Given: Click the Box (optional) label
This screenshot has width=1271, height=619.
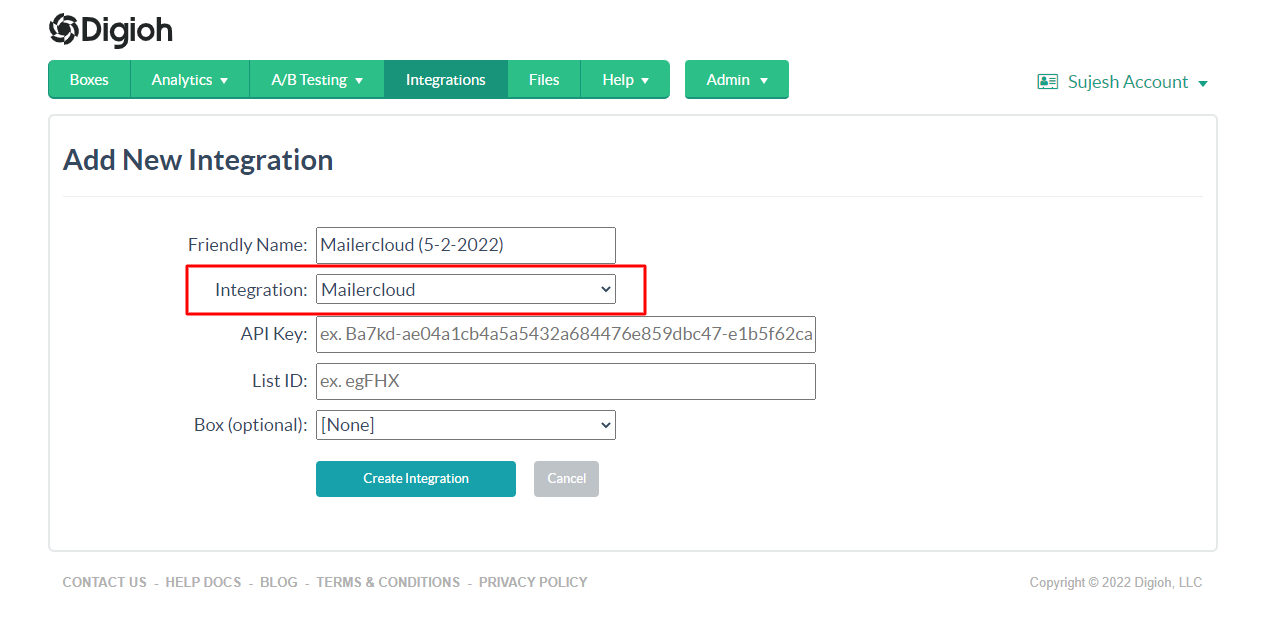Looking at the screenshot, I should [x=251, y=425].
